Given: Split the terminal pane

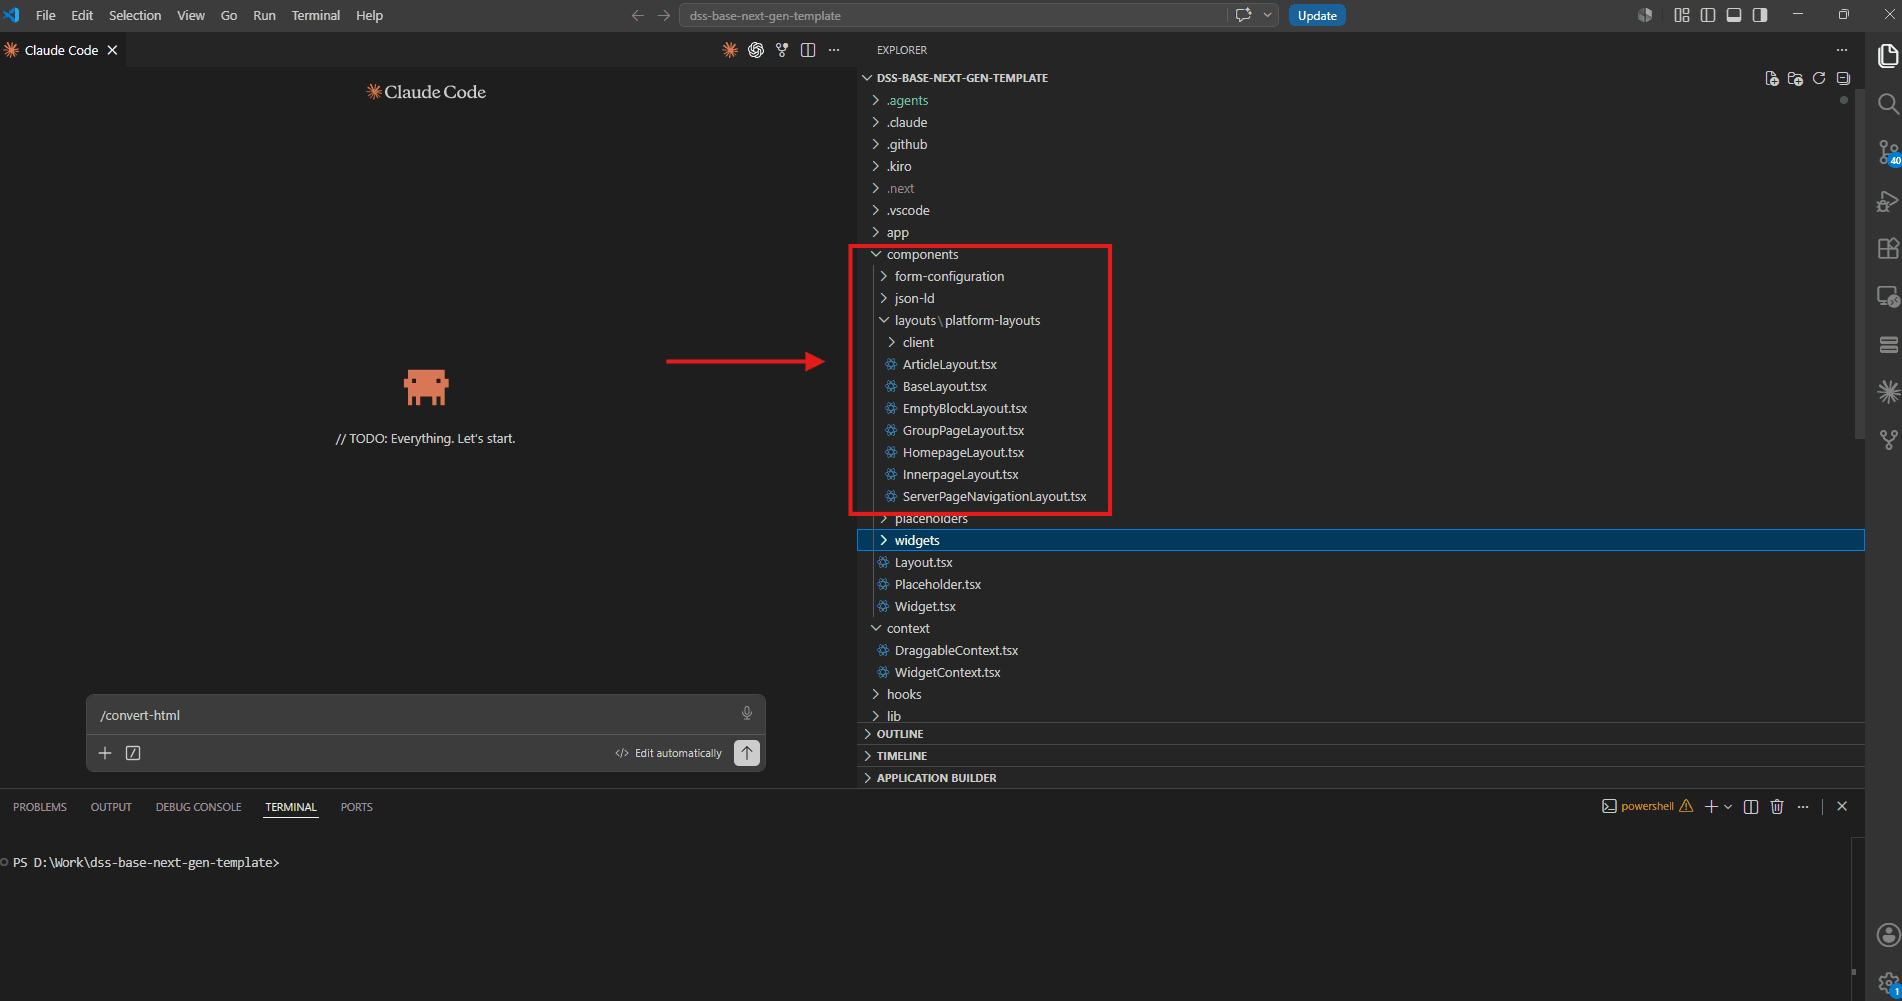Looking at the screenshot, I should pos(1750,806).
